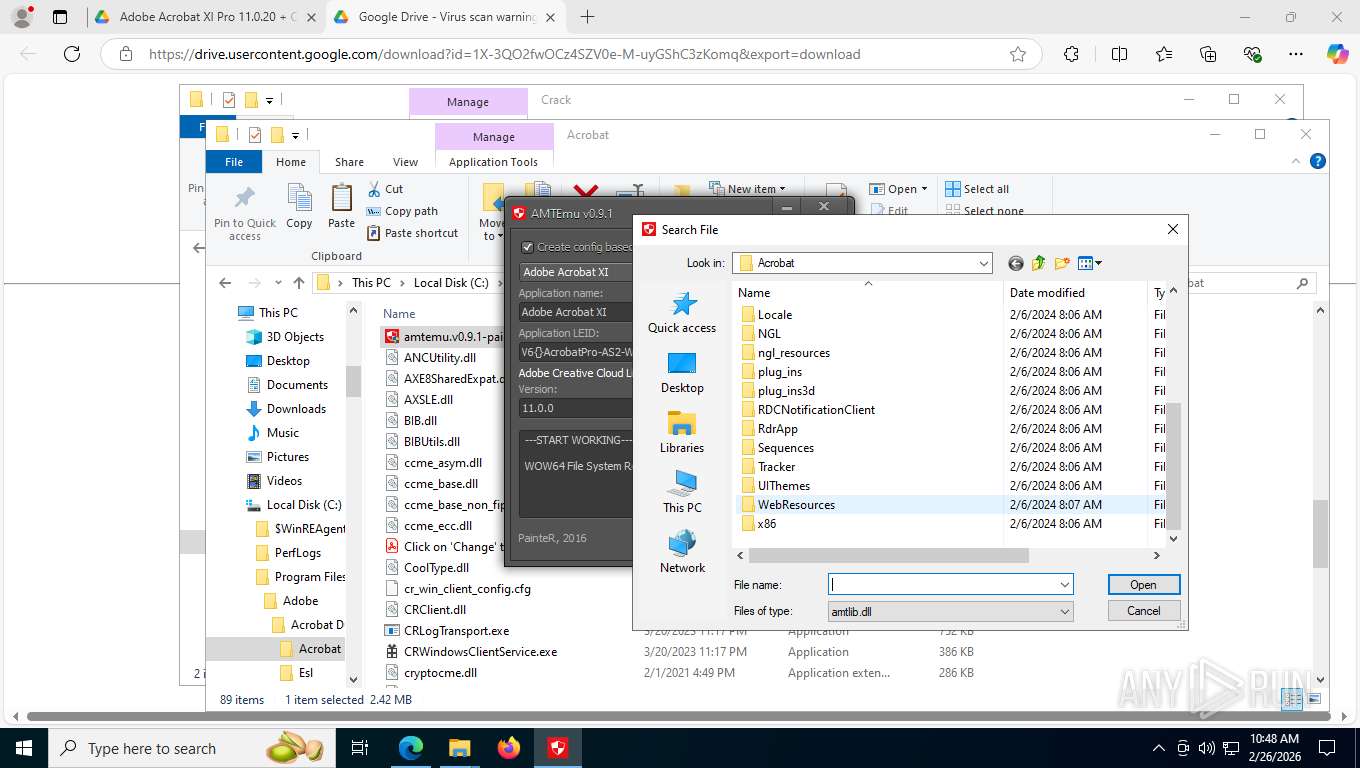Select the plug_ins folder
Image resolution: width=1360 pixels, height=768 pixels.
tap(779, 372)
